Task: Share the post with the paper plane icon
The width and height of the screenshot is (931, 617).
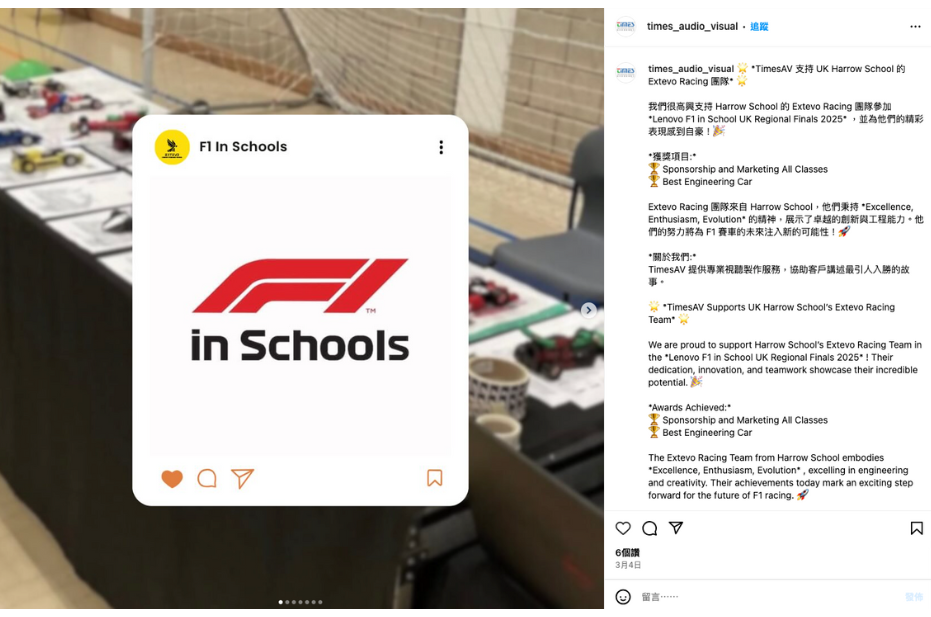Action: [x=676, y=527]
